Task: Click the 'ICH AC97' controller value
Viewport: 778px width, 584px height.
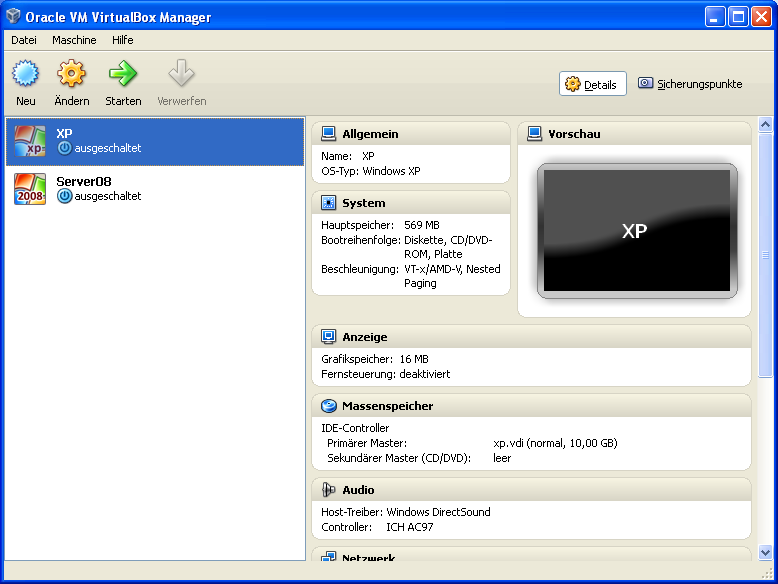Action: coord(409,527)
